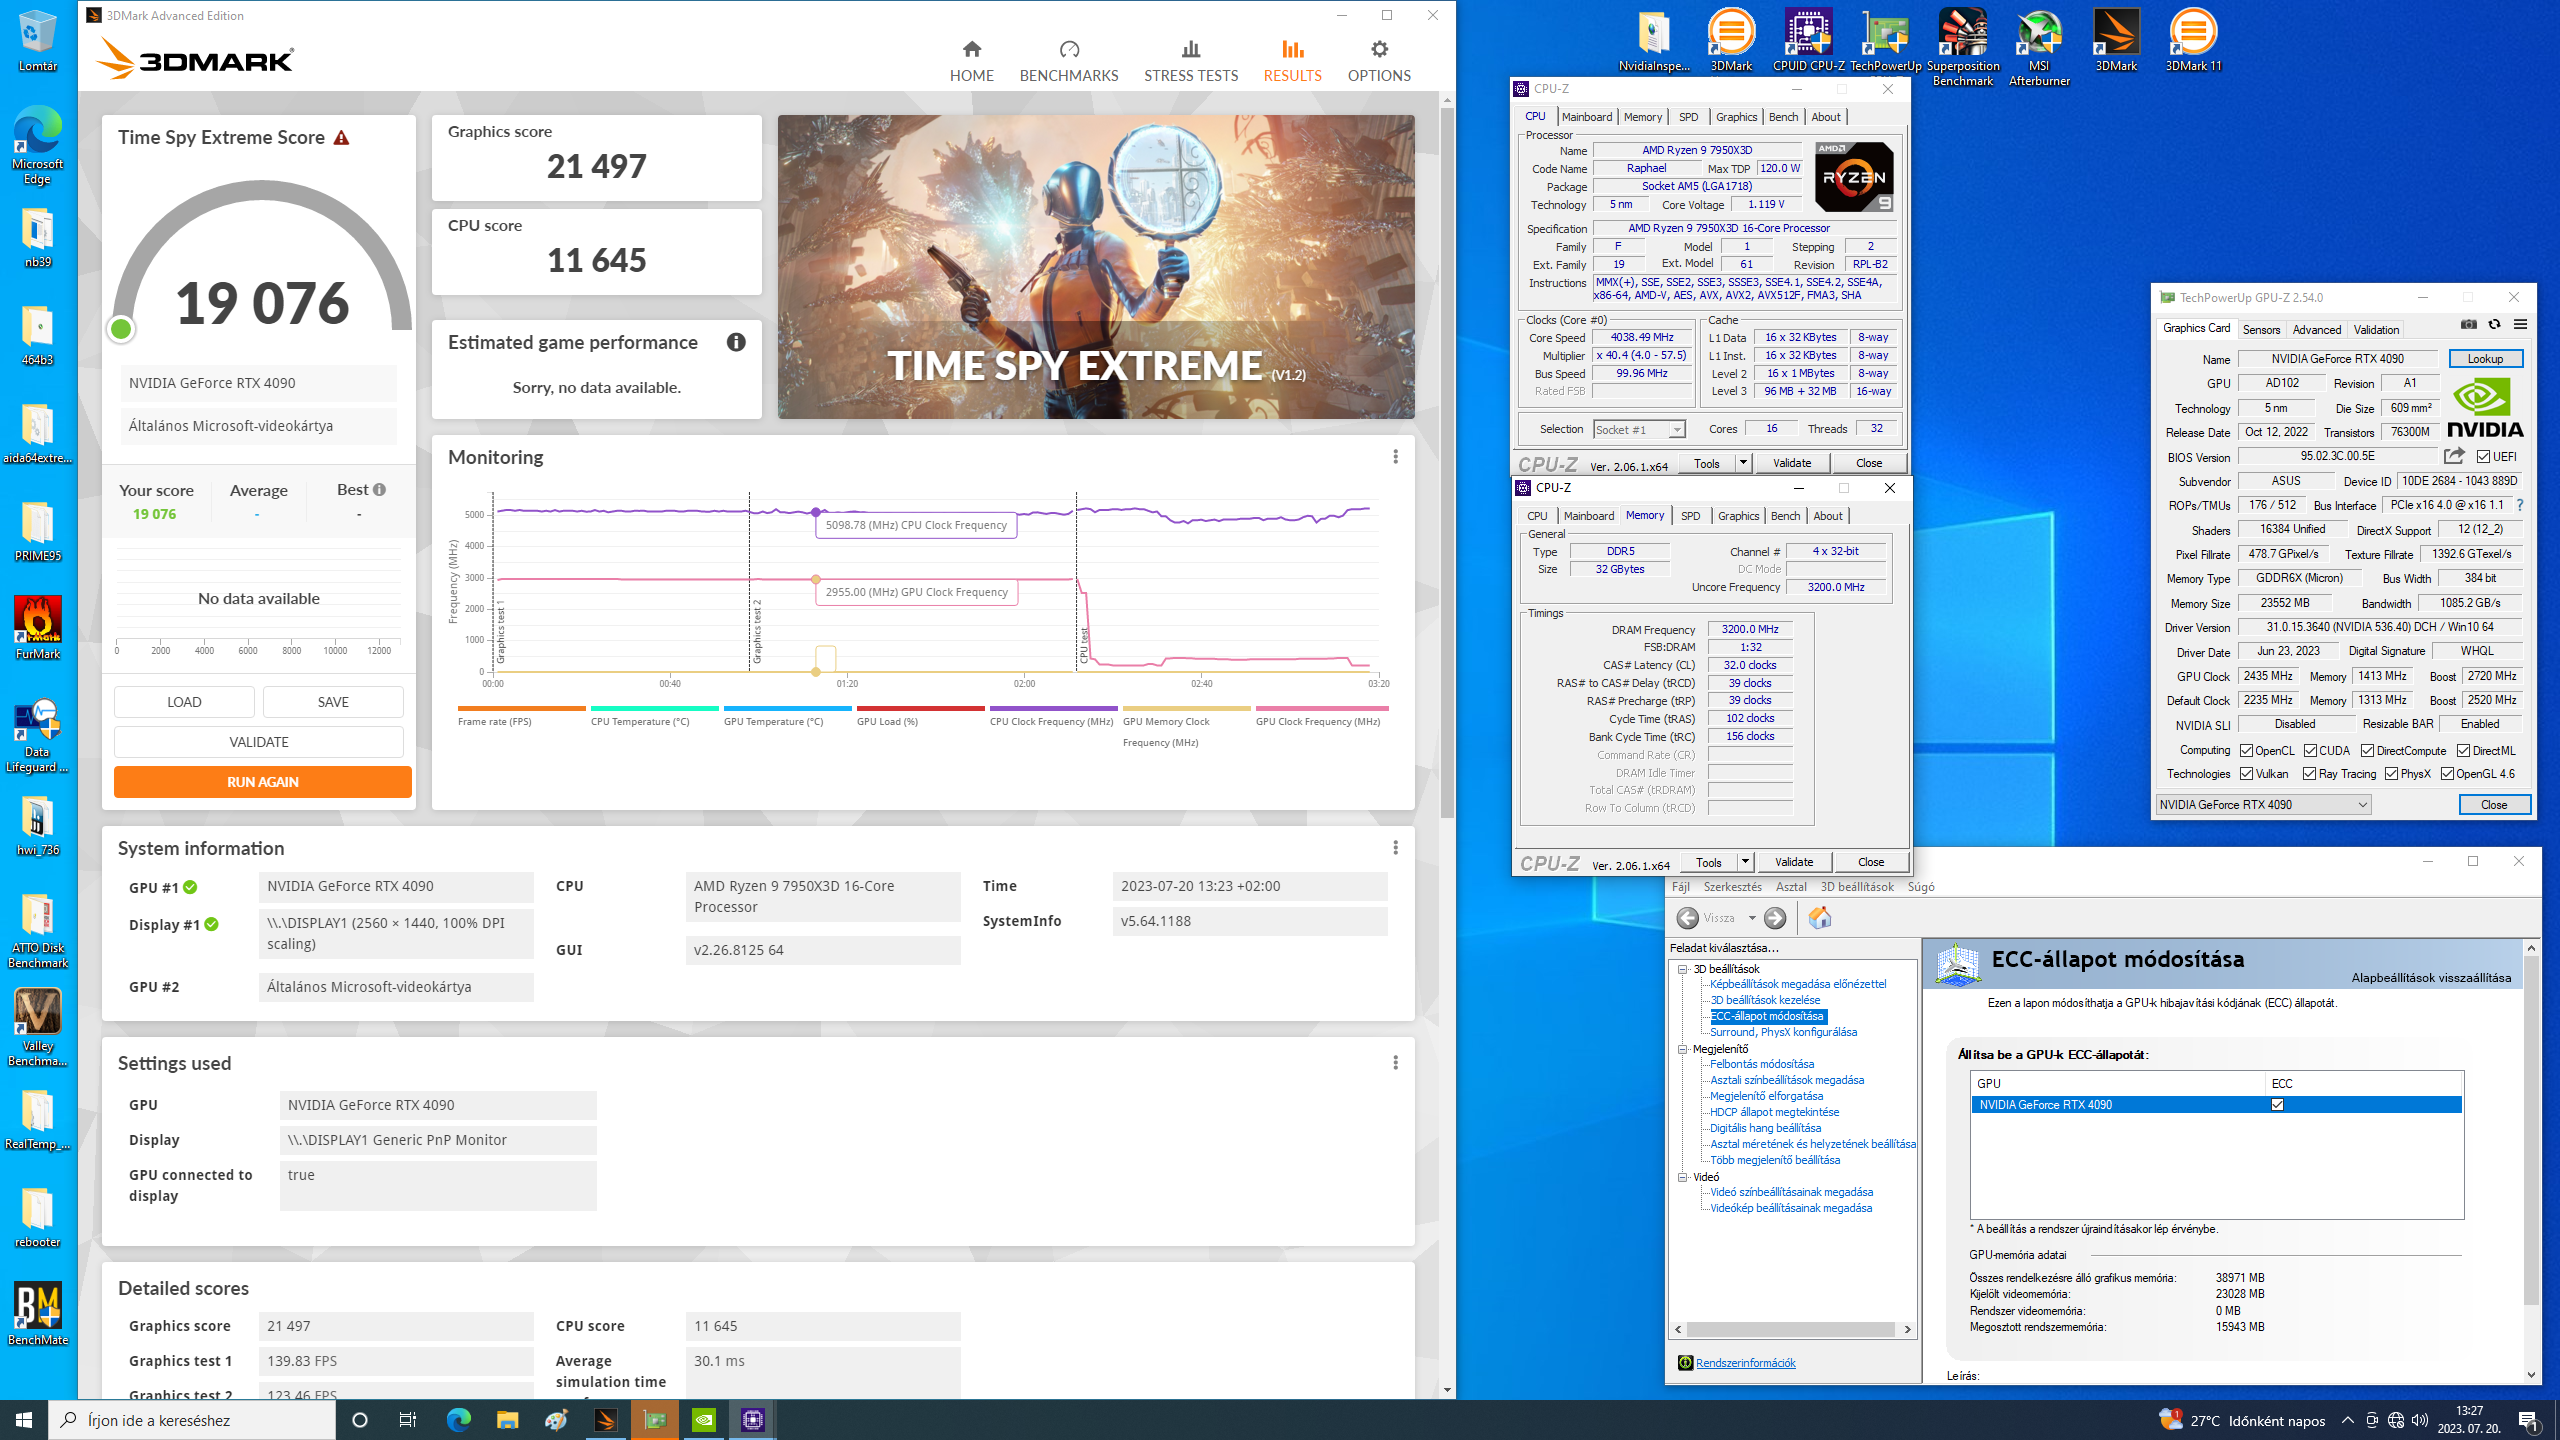Open the Vissza history dropdown arrow
This screenshot has height=1440, width=2560.
[x=1752, y=918]
